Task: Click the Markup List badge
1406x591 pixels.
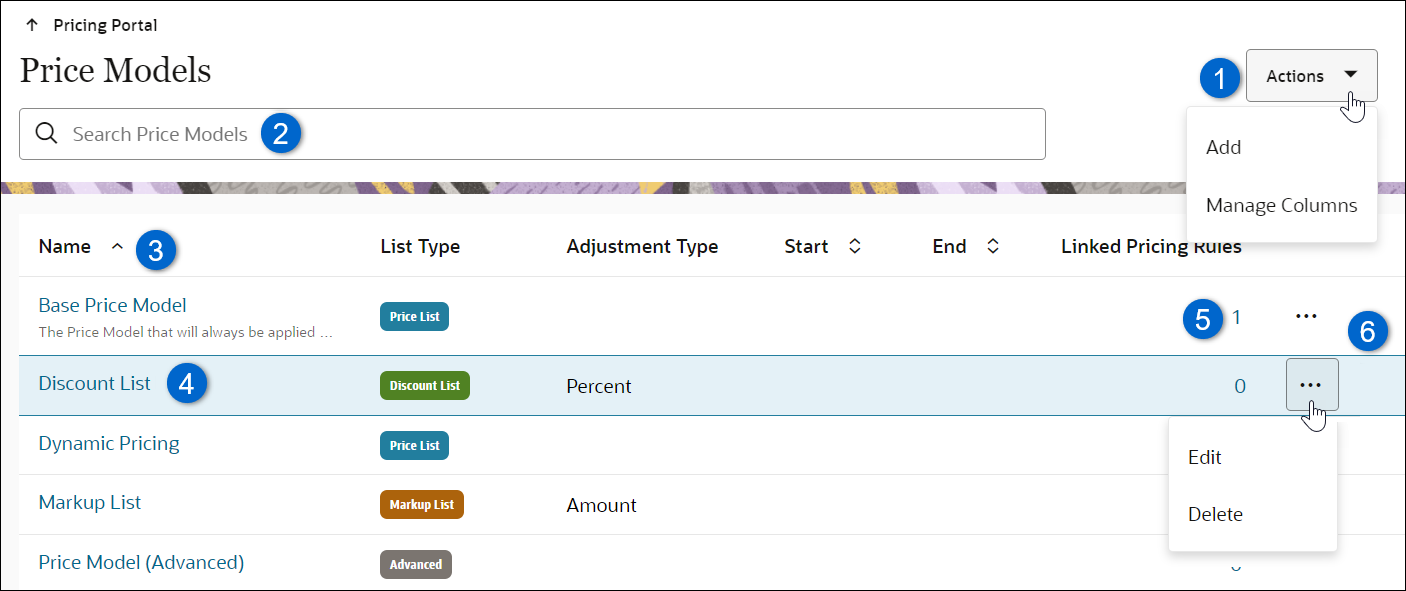Action: (x=421, y=504)
